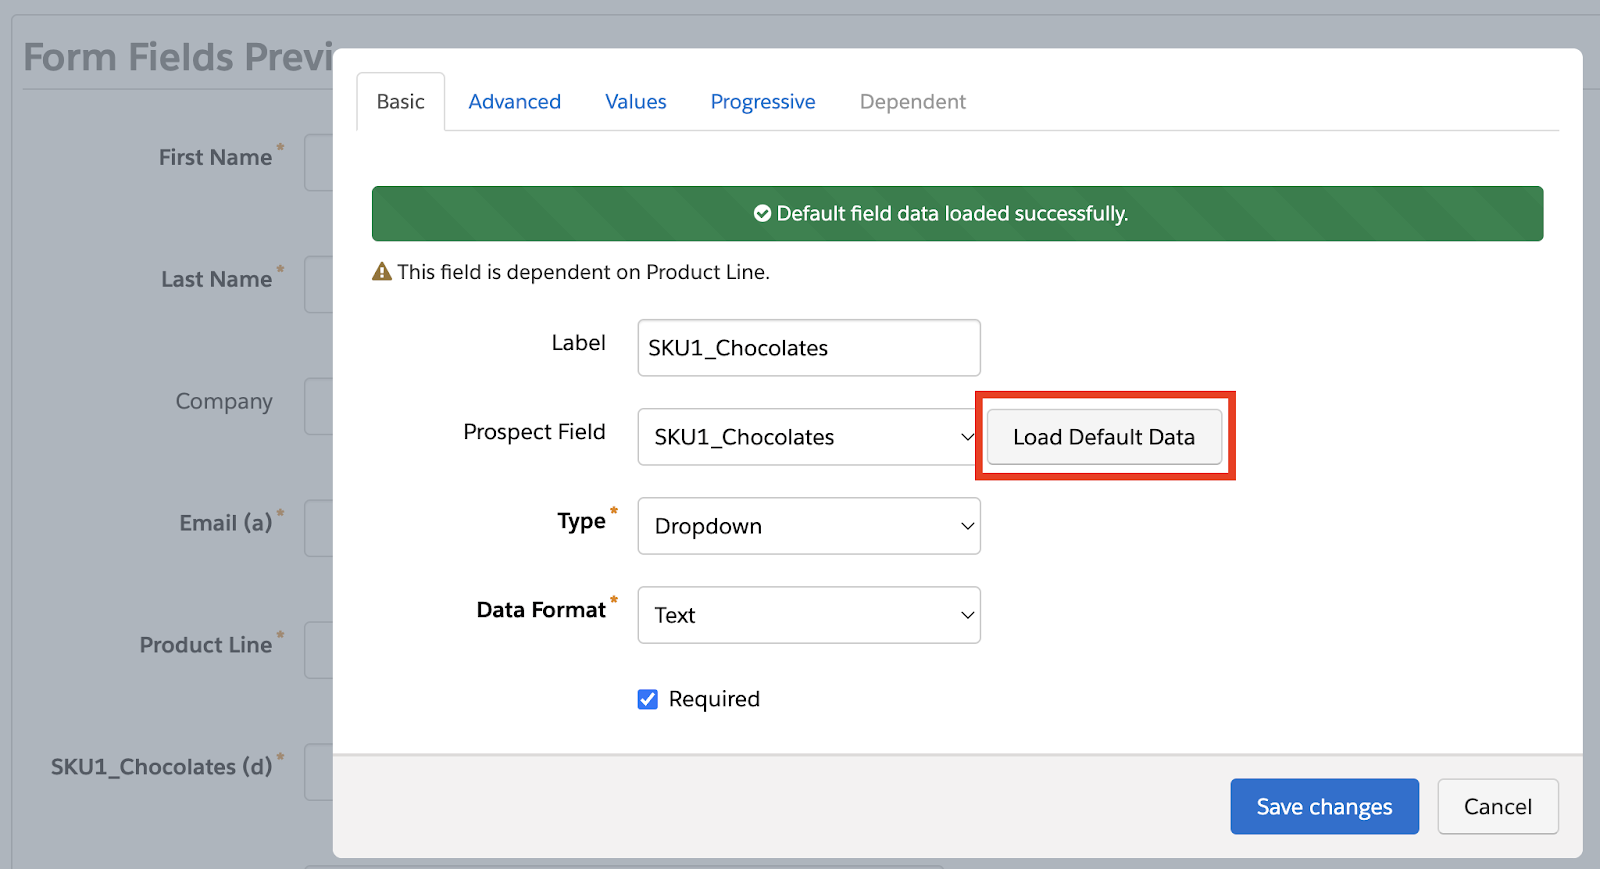Click the Label input field
This screenshot has height=869, width=1600.
coord(809,348)
